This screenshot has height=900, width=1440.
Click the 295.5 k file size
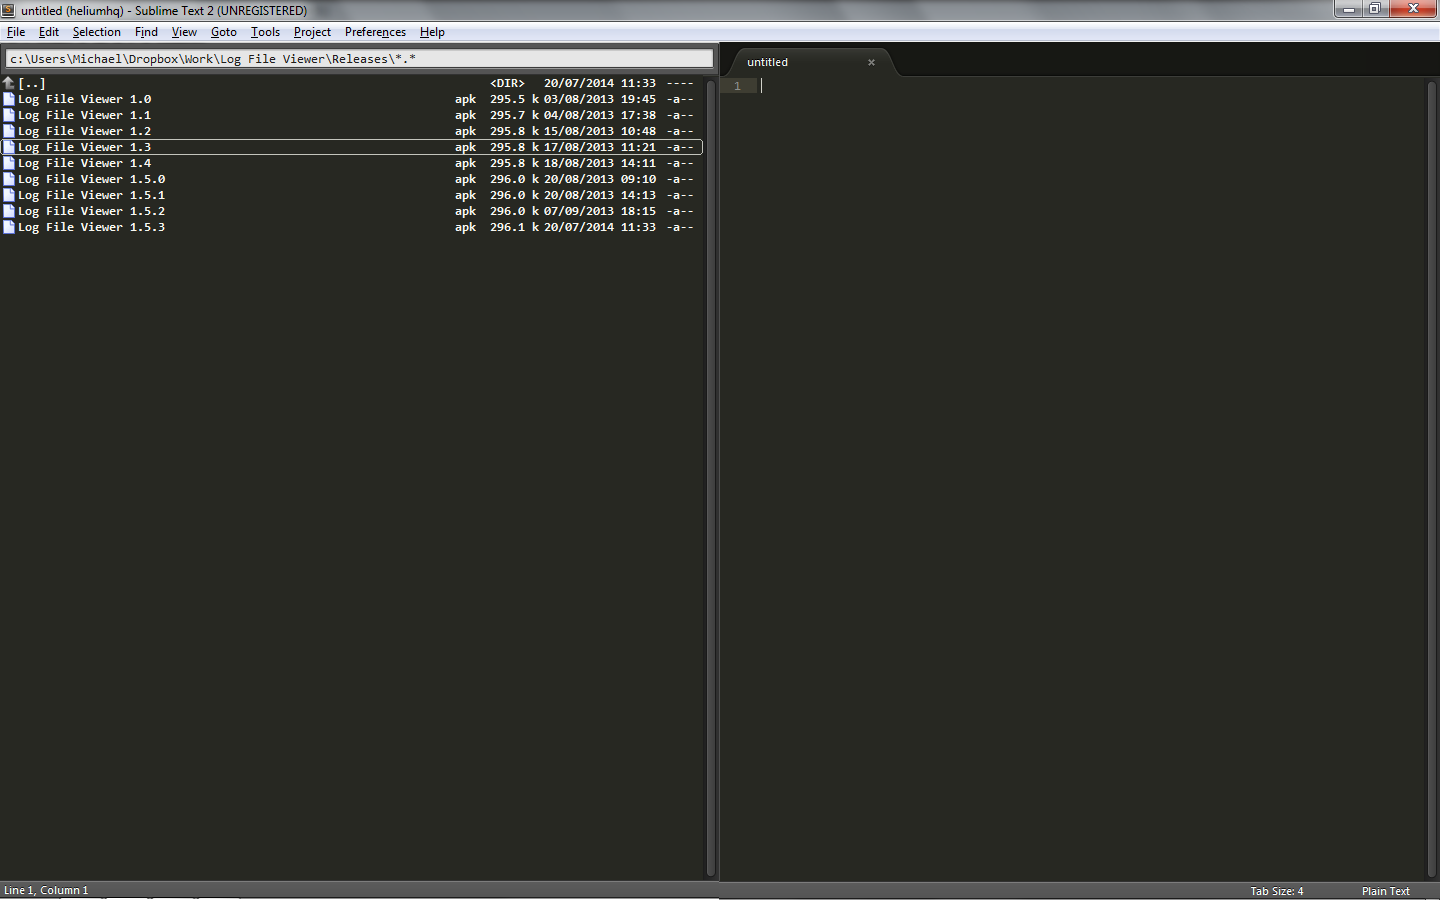(514, 99)
